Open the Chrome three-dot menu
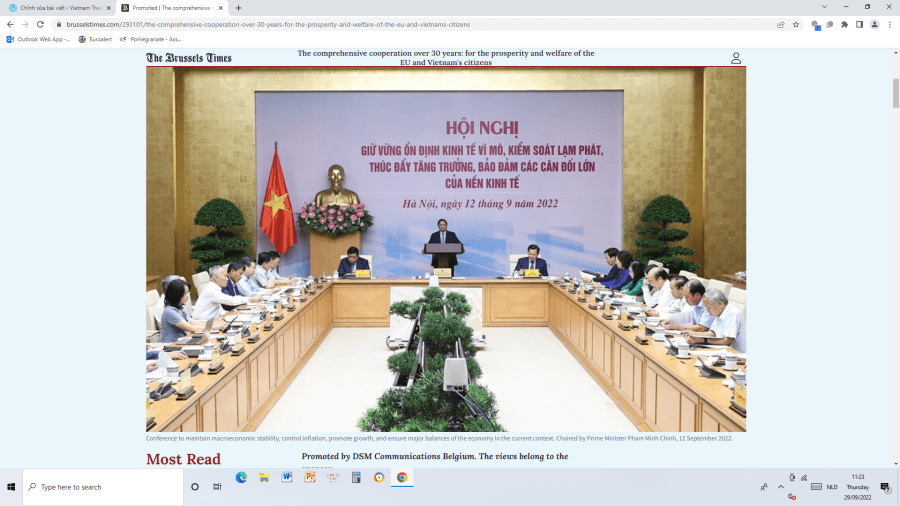Viewport: 900px width, 506px height. click(890, 24)
